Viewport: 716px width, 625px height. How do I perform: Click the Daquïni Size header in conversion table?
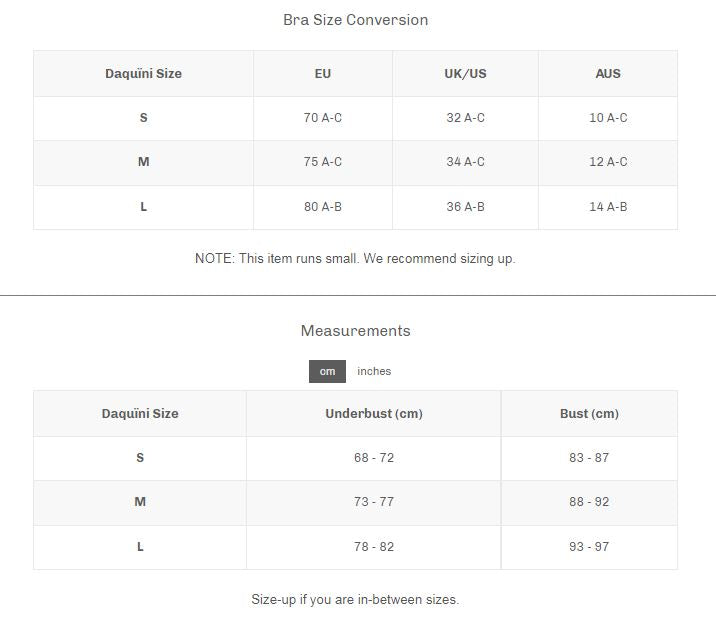(143, 74)
